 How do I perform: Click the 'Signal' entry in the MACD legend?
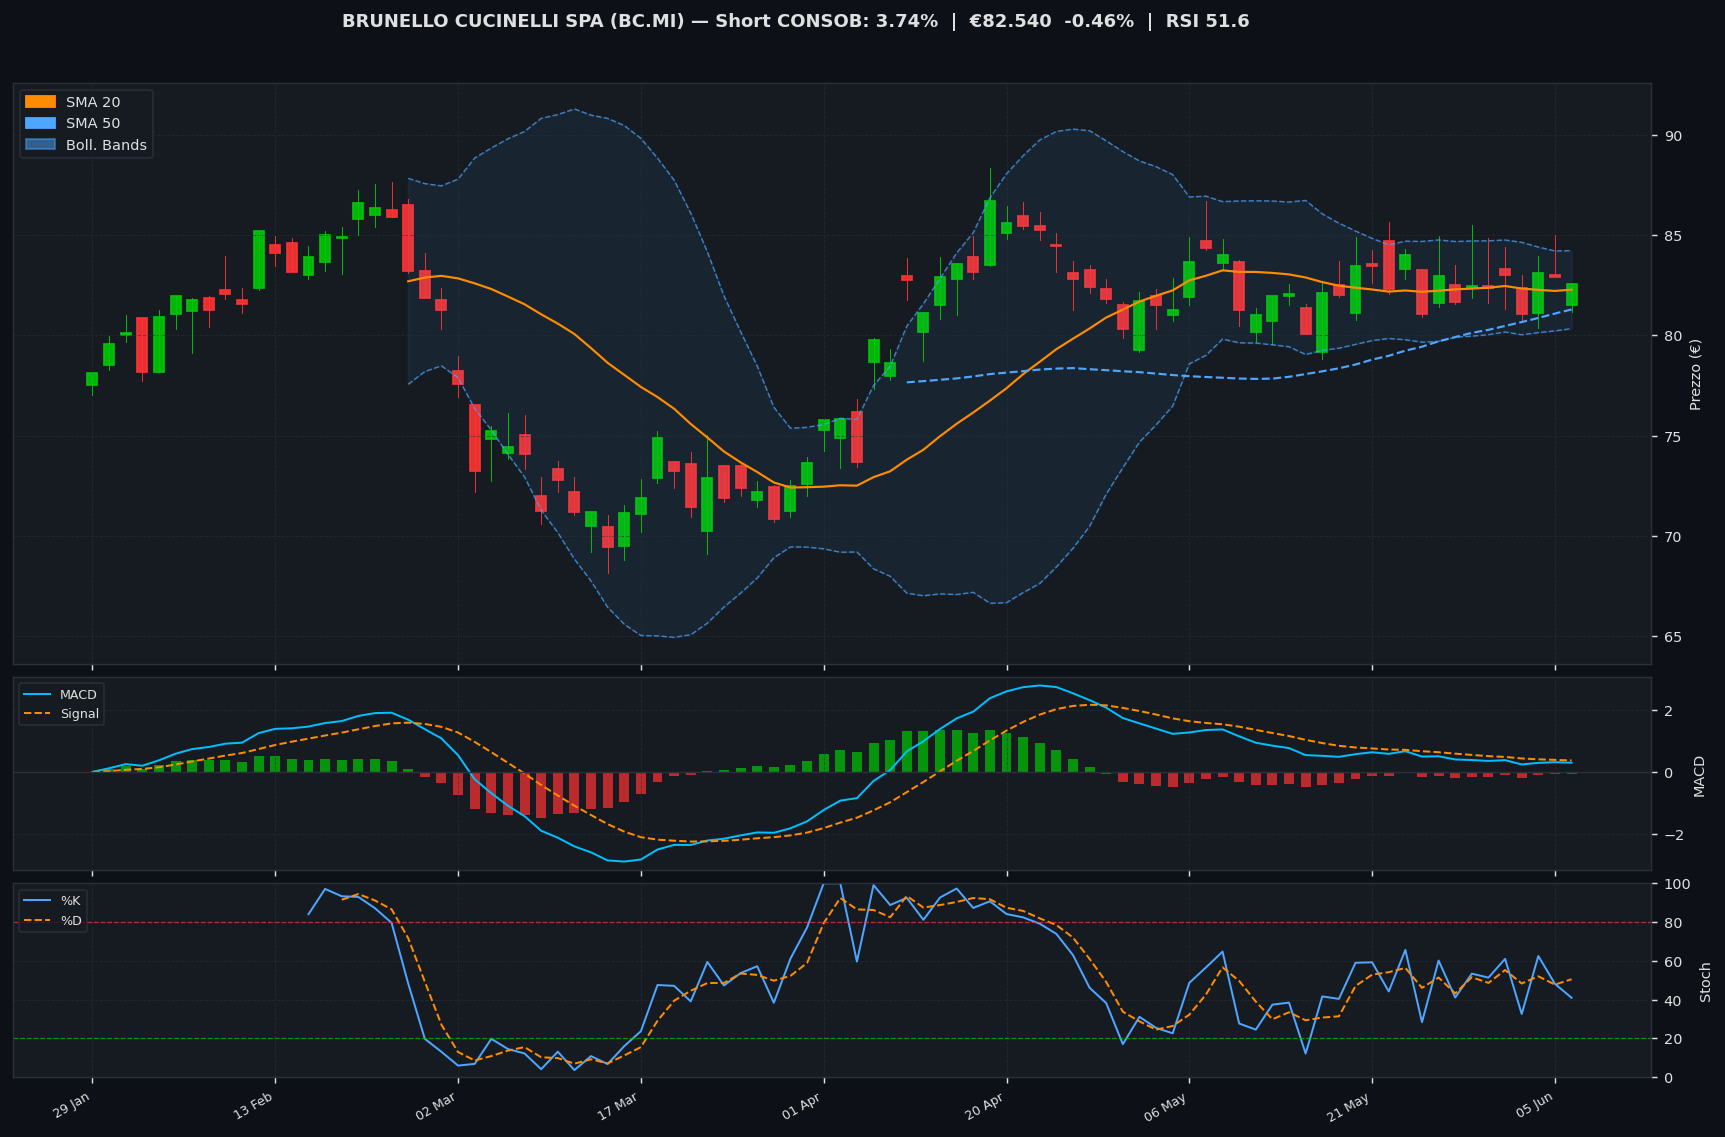coord(79,714)
